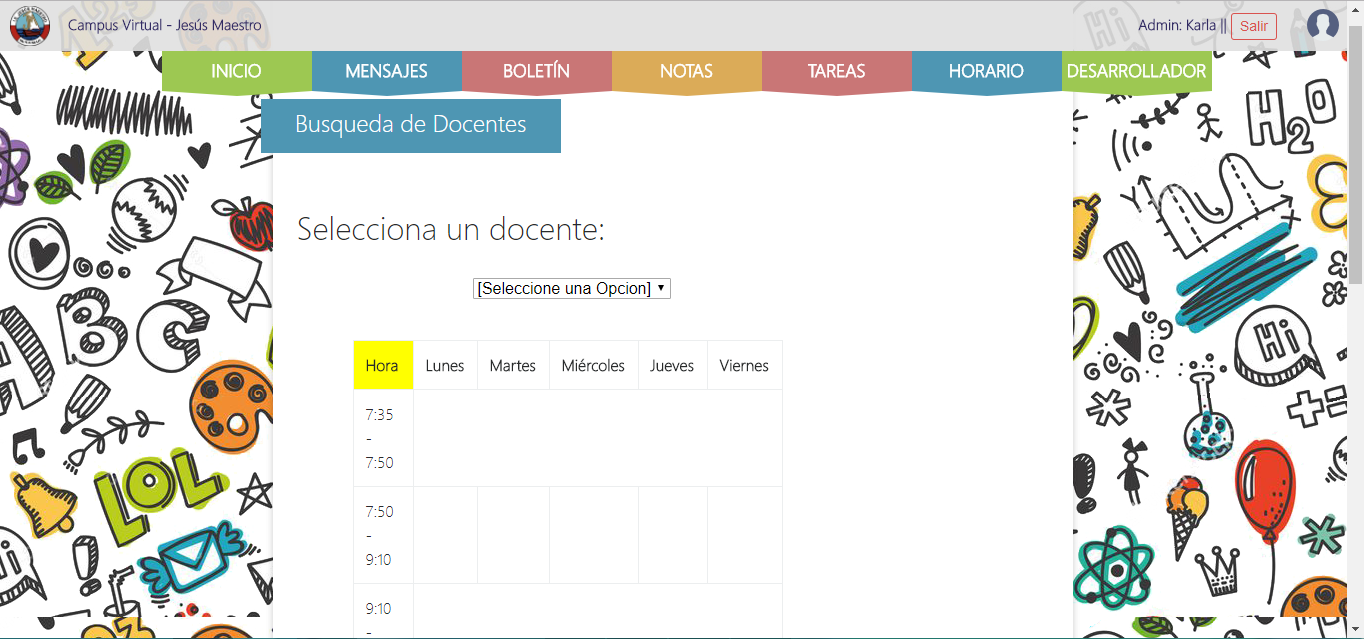Select the TAREAS tab

836,71
